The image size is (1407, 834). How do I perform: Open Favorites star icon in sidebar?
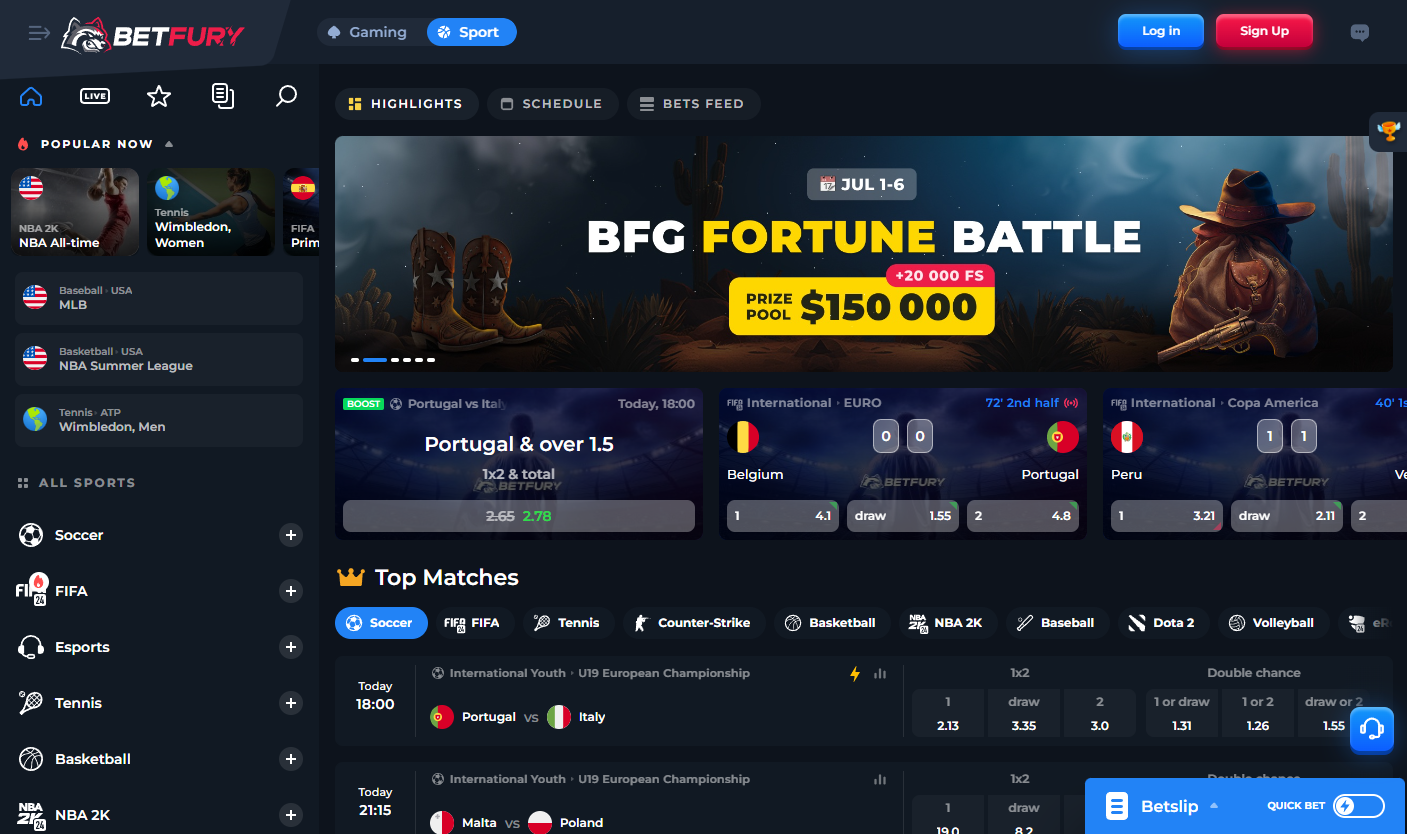click(159, 96)
